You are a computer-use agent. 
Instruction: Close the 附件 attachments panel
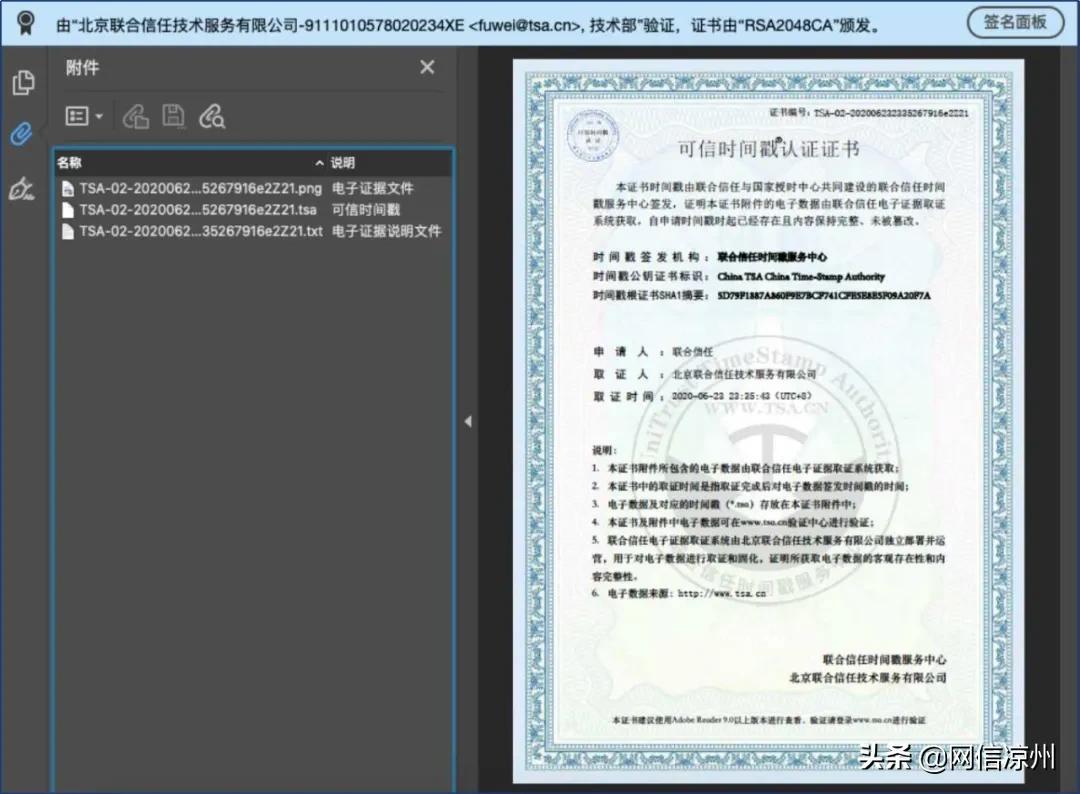coord(427,67)
